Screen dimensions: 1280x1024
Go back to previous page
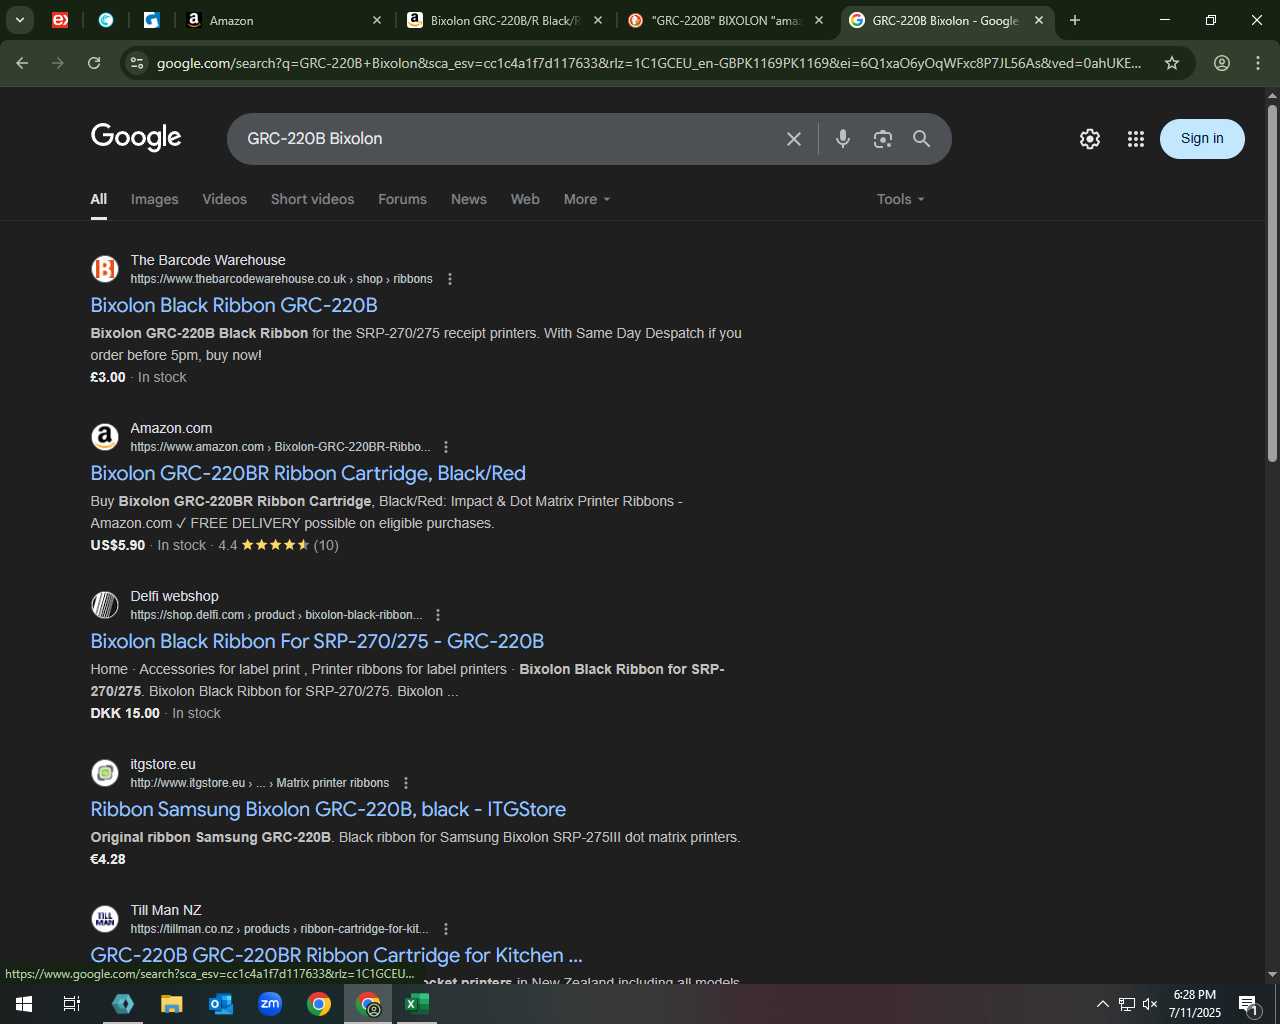pos(22,63)
